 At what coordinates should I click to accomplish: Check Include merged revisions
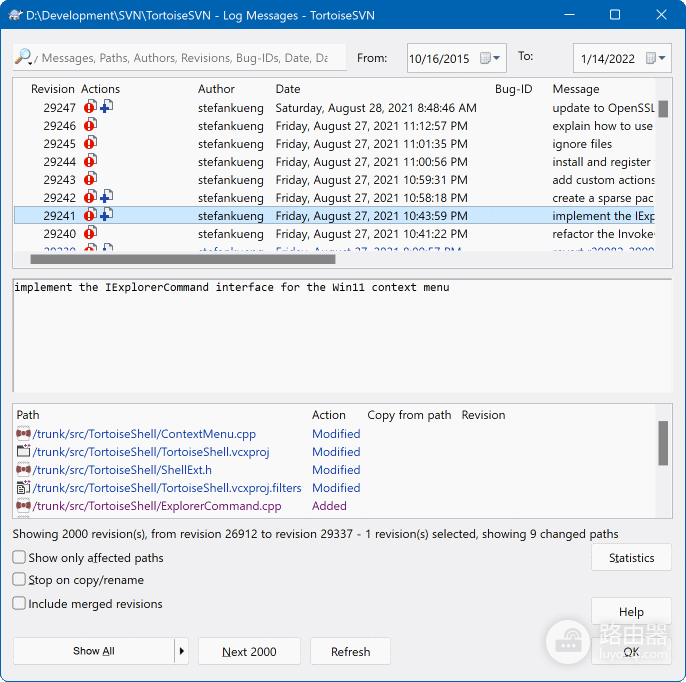click(19, 603)
